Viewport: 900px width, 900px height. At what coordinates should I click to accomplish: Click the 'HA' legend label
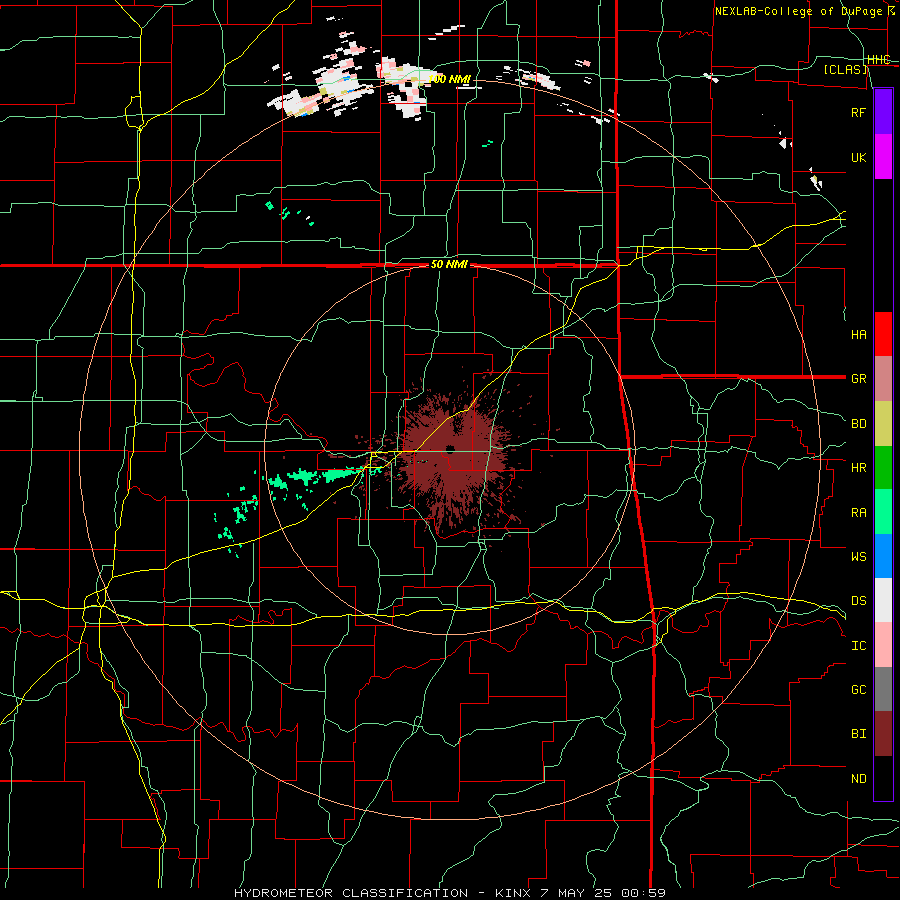click(858, 335)
